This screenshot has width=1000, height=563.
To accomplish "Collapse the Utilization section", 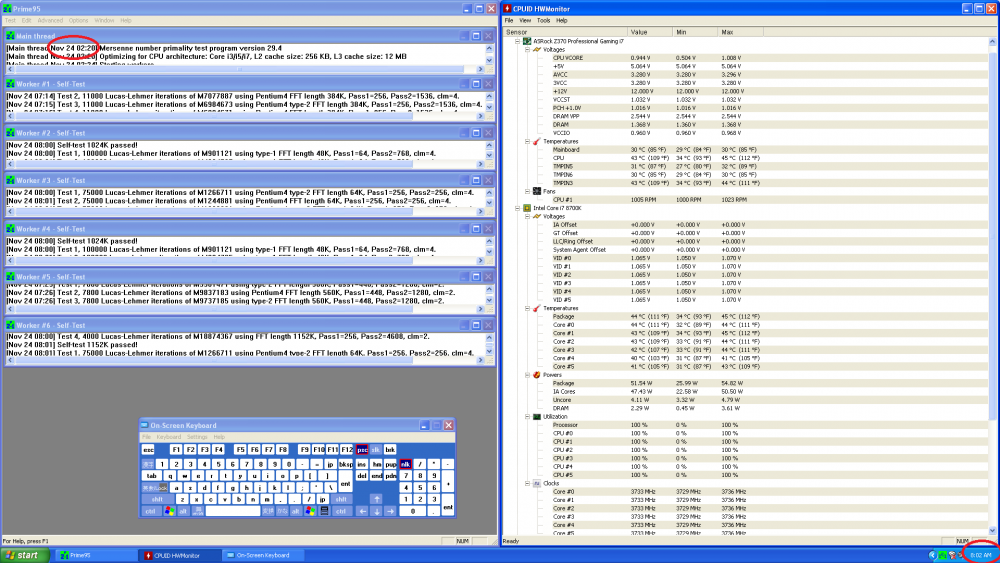I will pyautogui.click(x=527, y=416).
